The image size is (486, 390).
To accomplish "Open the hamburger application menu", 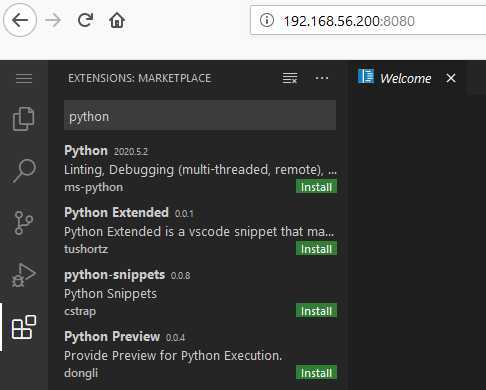I will [x=24, y=78].
